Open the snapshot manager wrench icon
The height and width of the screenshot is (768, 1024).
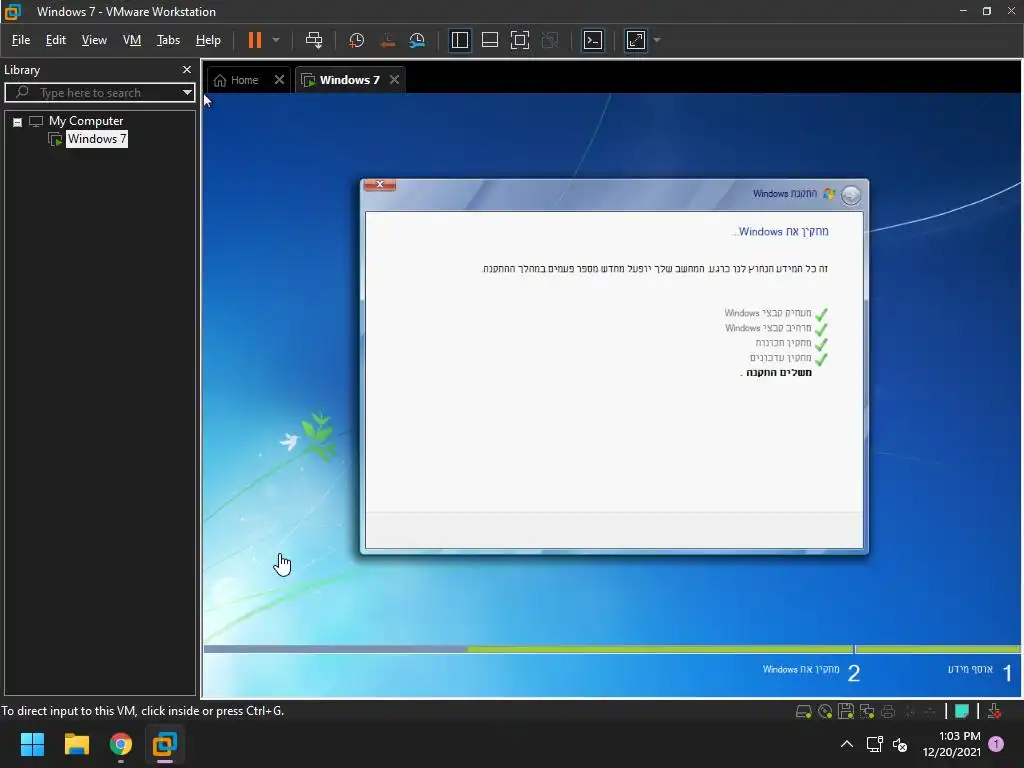tap(417, 40)
